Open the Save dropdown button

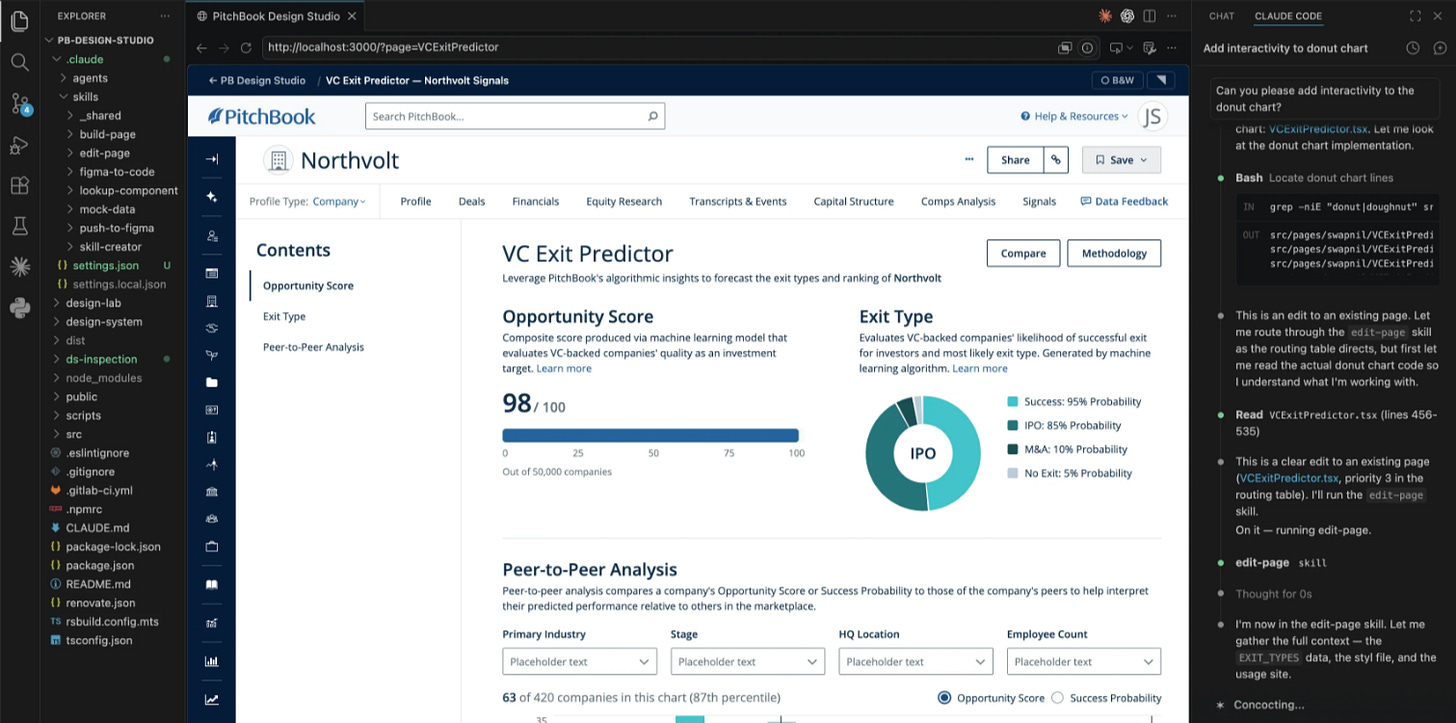1123,160
